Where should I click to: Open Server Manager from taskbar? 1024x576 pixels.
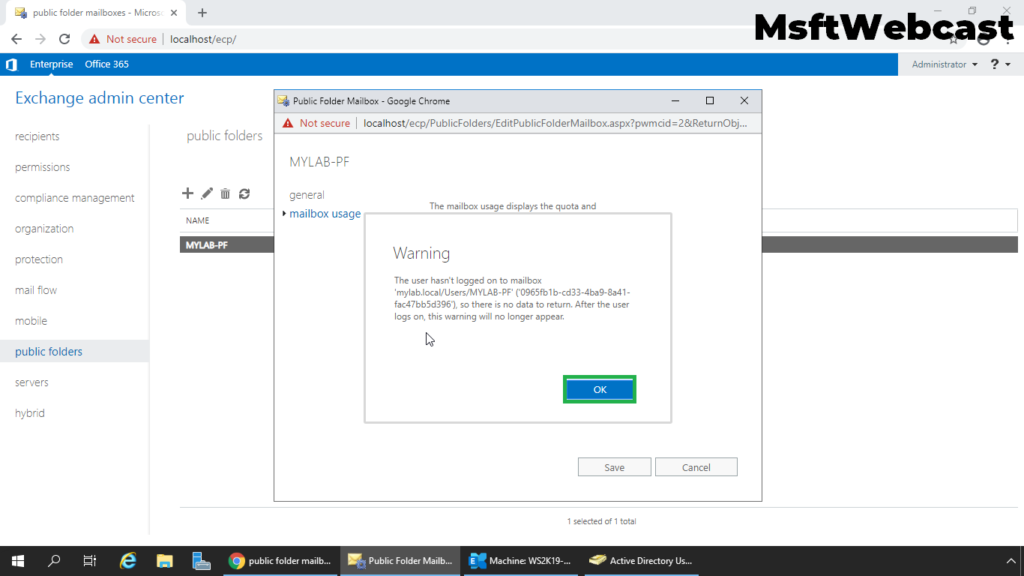point(201,560)
